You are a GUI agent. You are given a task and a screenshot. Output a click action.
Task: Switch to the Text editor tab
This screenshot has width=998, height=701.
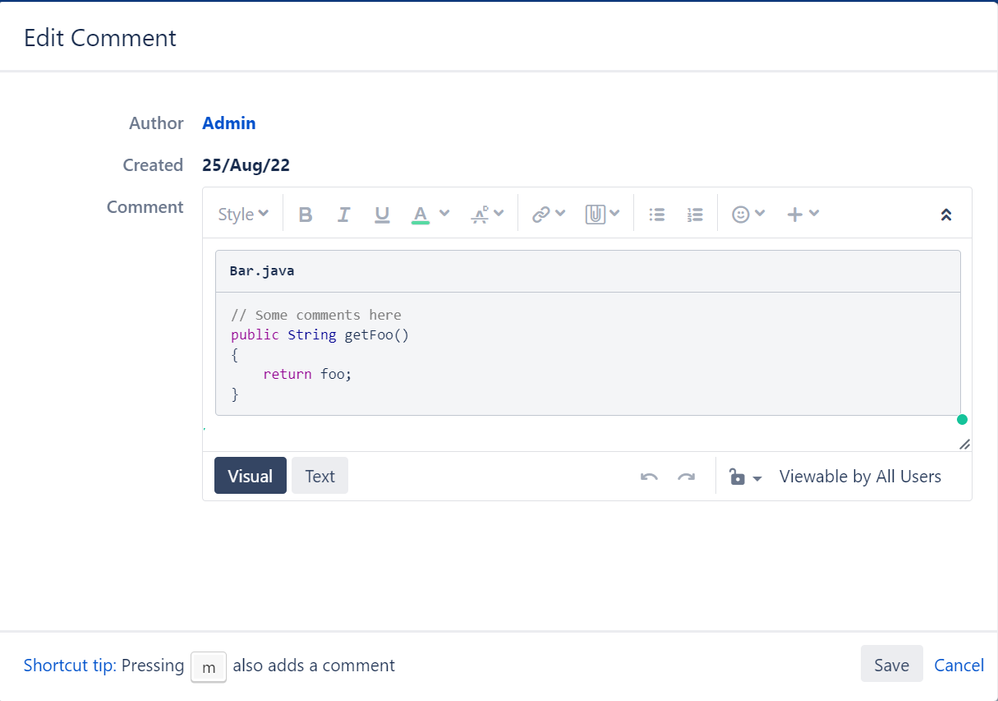tap(320, 476)
